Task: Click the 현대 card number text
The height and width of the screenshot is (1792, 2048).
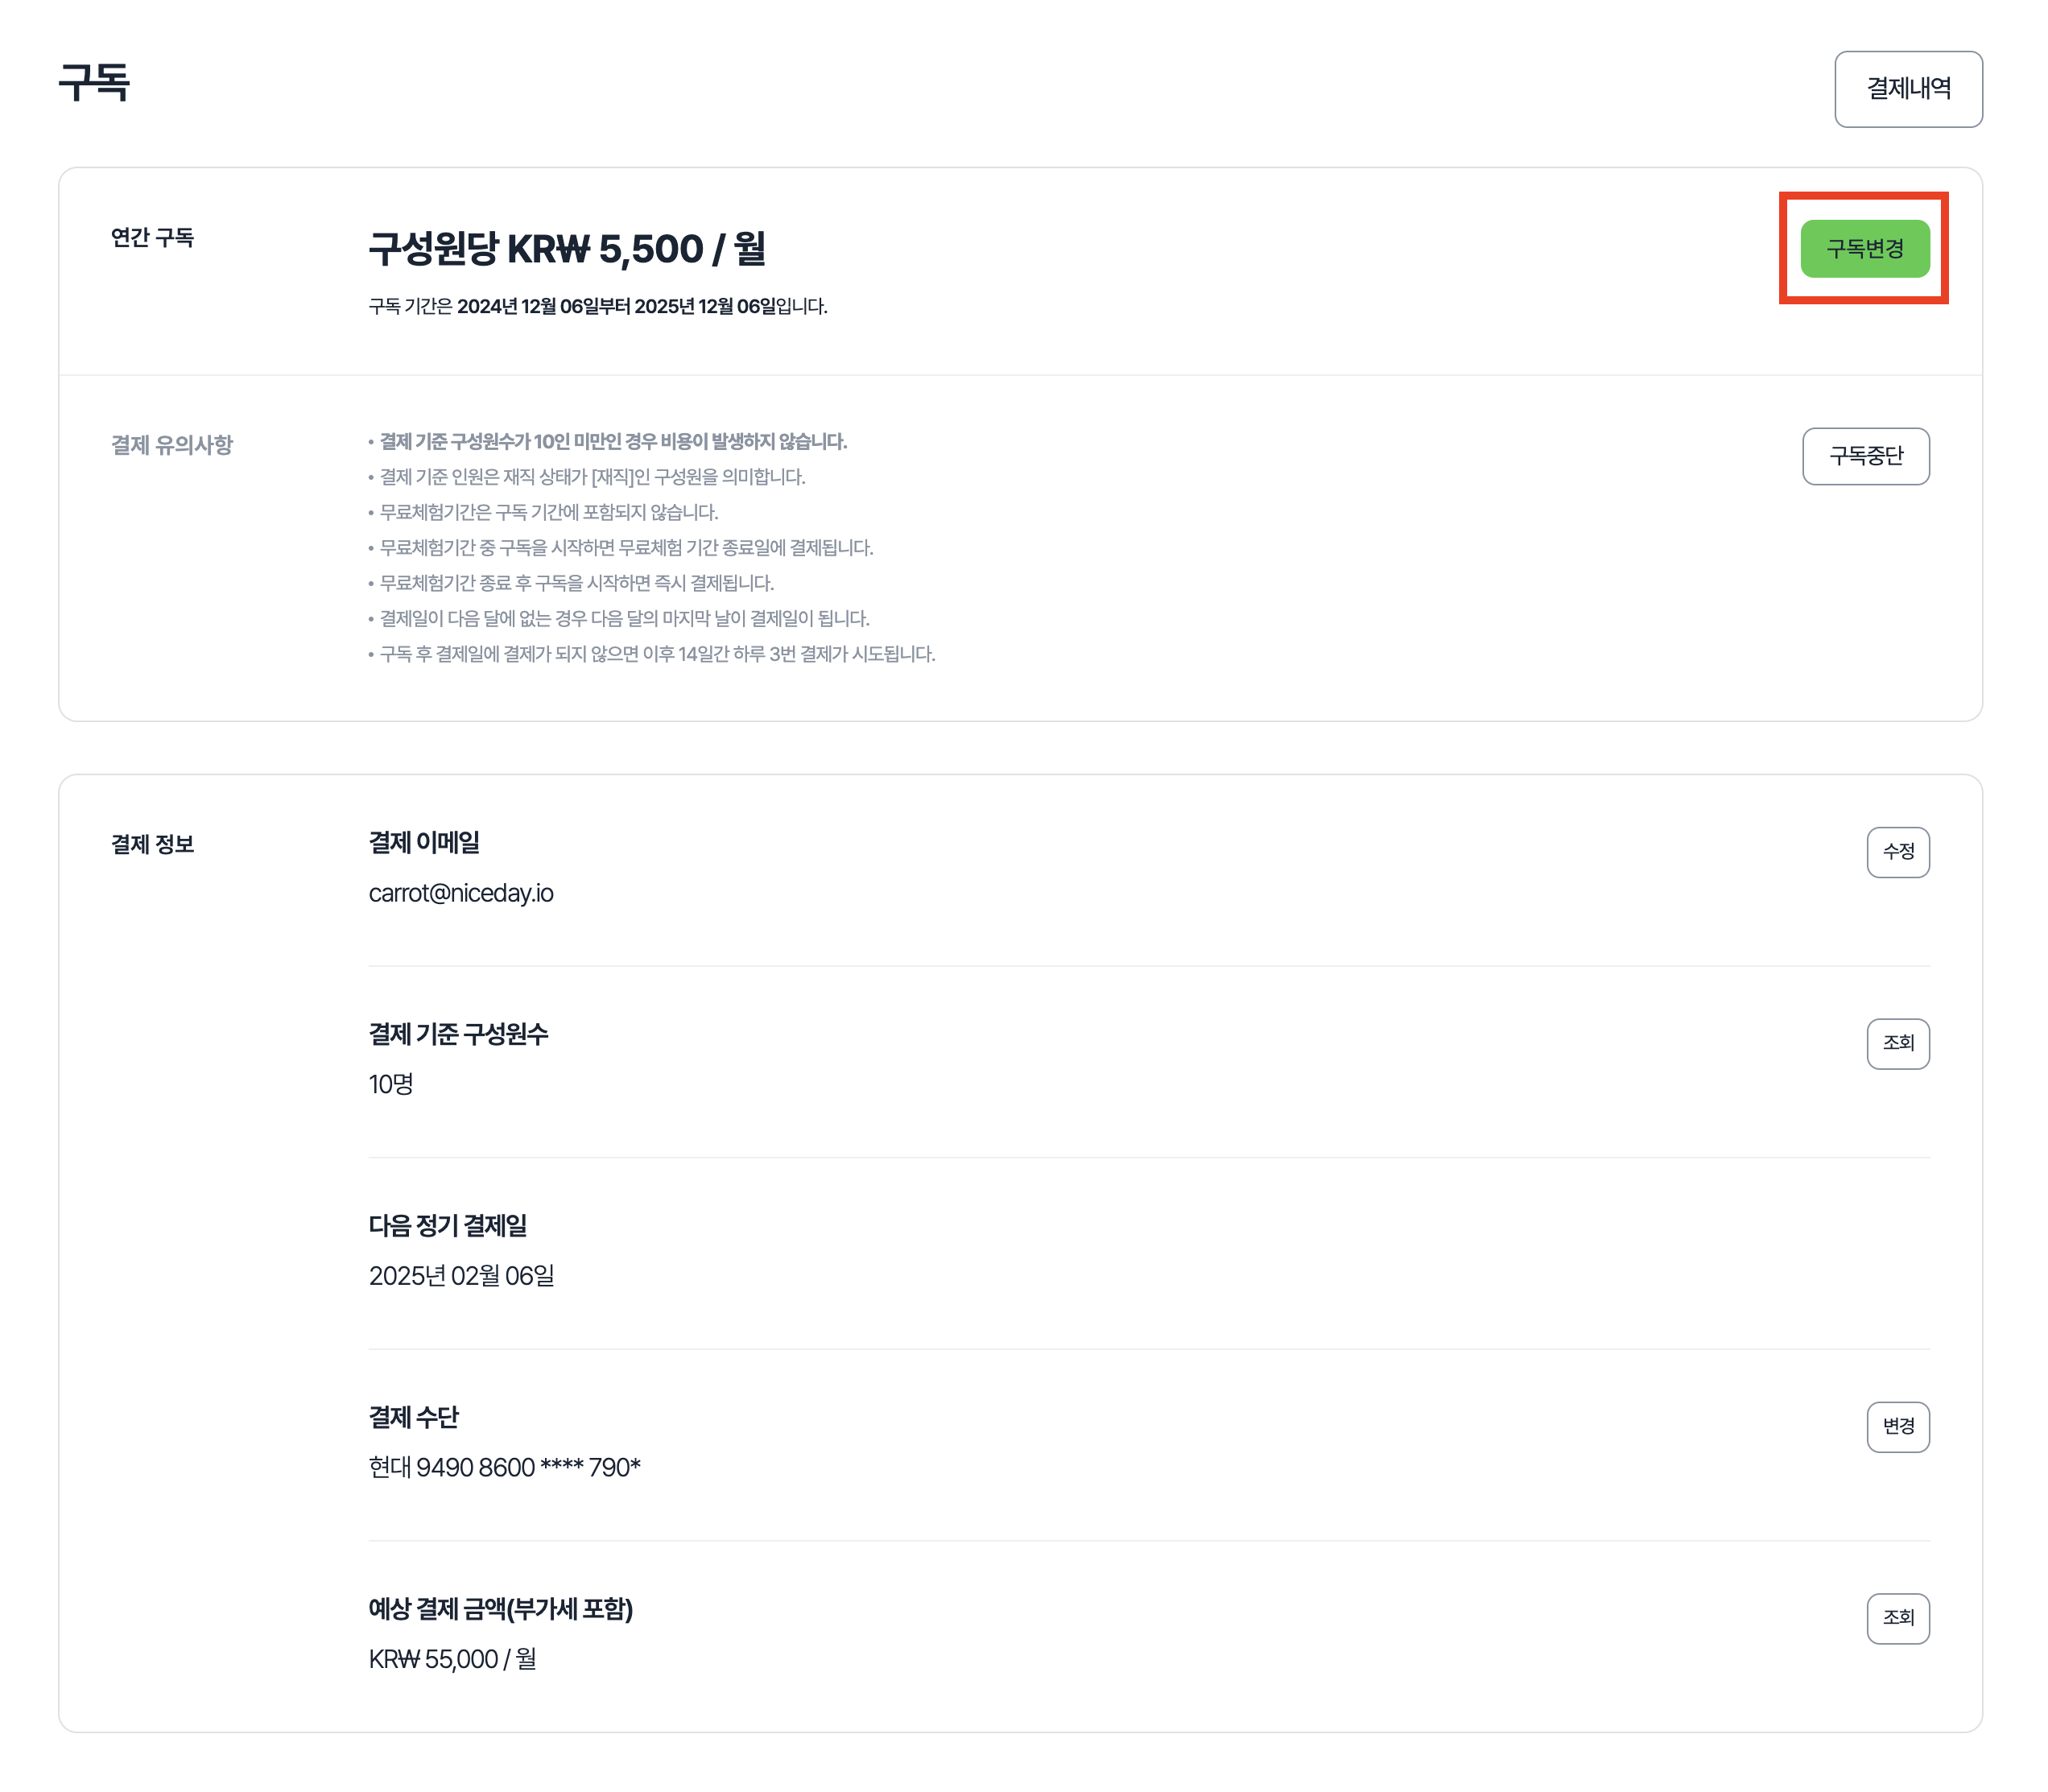Action: (504, 1467)
